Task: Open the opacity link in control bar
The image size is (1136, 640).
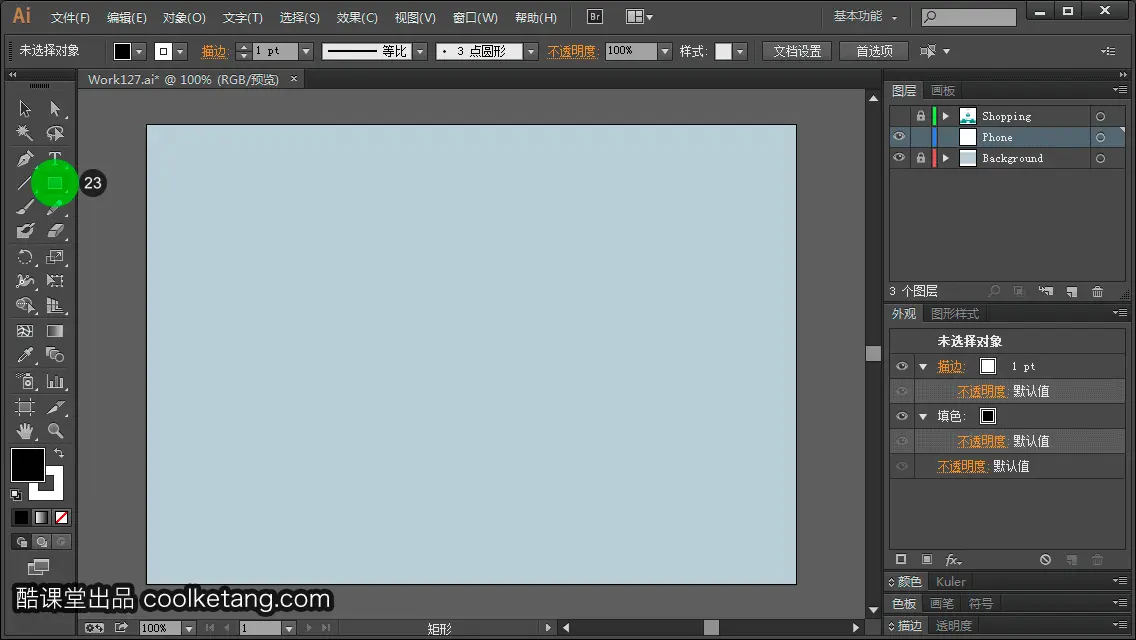Action: [x=572, y=51]
